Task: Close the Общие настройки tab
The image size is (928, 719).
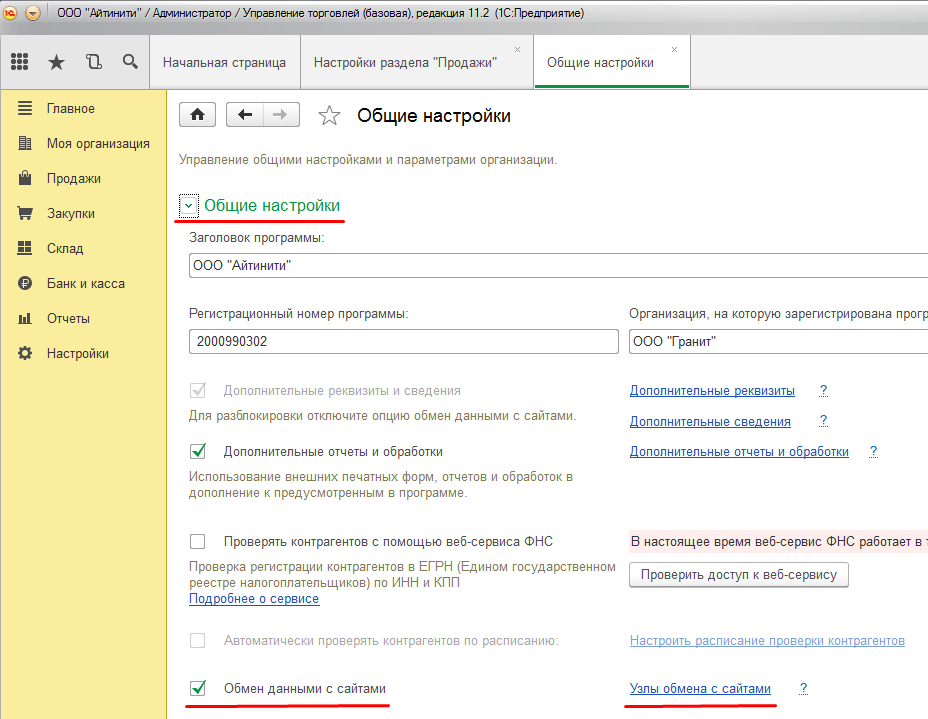Action: 674,50
